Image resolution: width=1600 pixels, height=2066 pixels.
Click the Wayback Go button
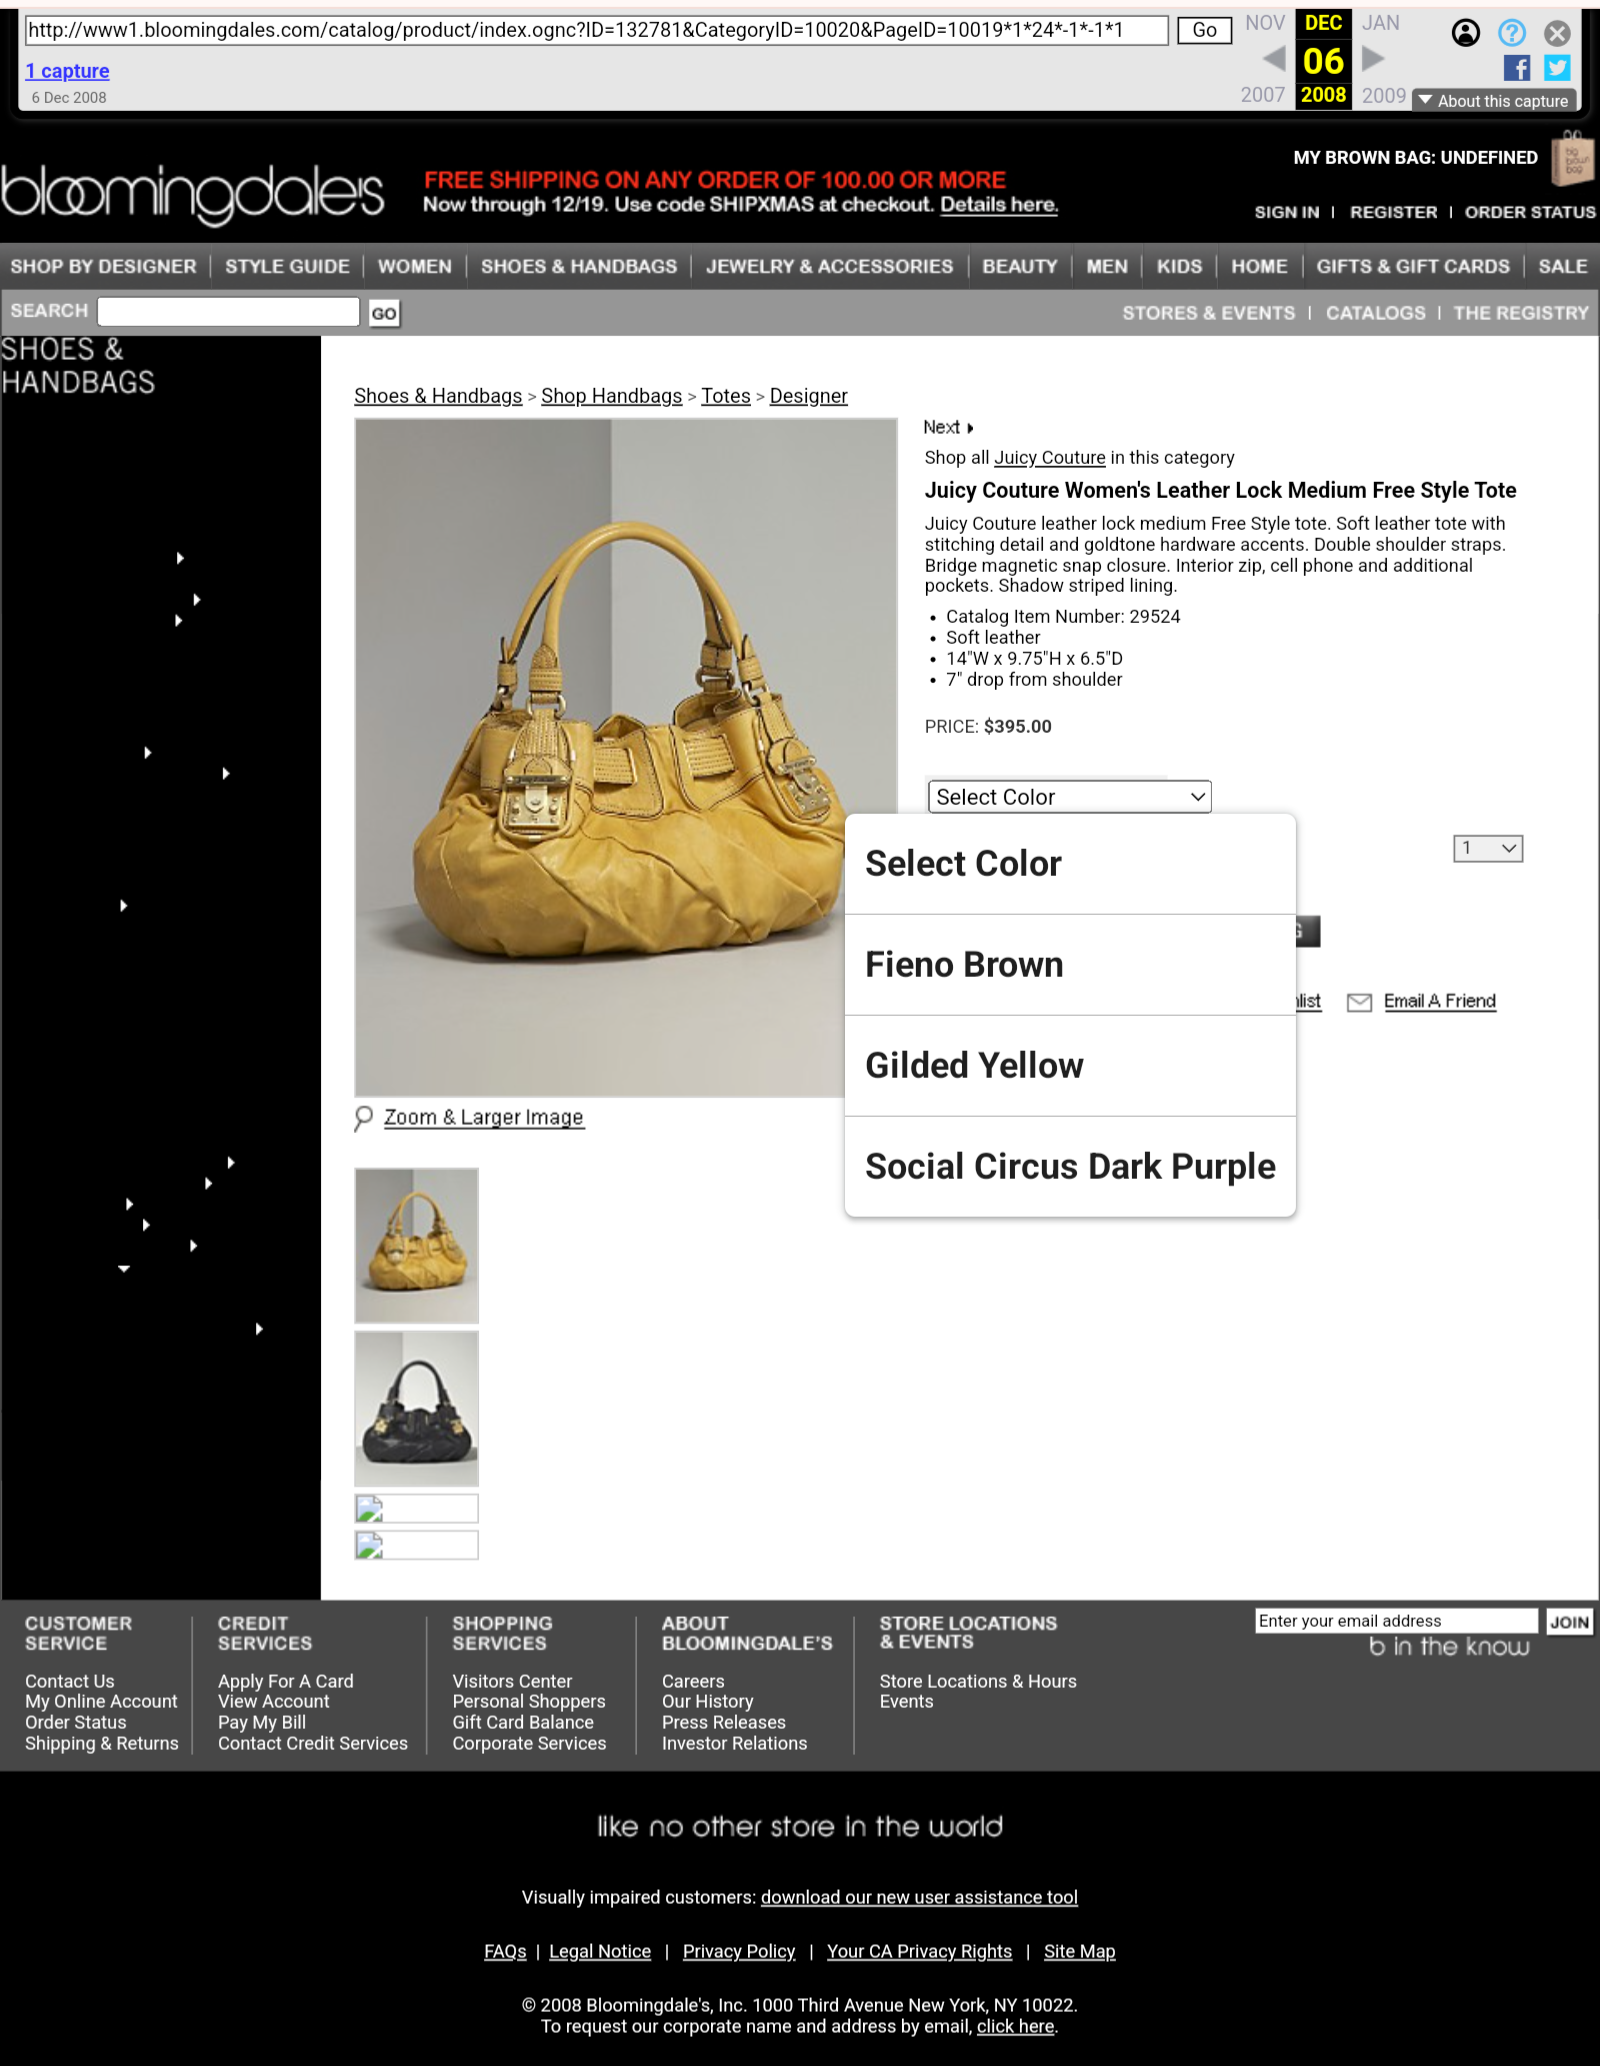(x=1204, y=30)
